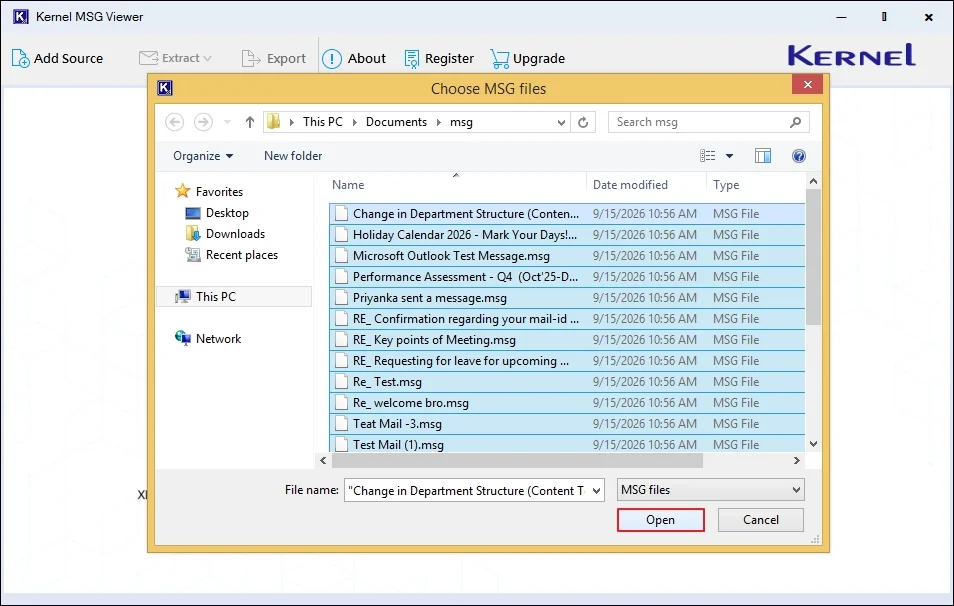Click the vertical scrollbar down arrow
The height and width of the screenshot is (606, 954).
click(813, 444)
